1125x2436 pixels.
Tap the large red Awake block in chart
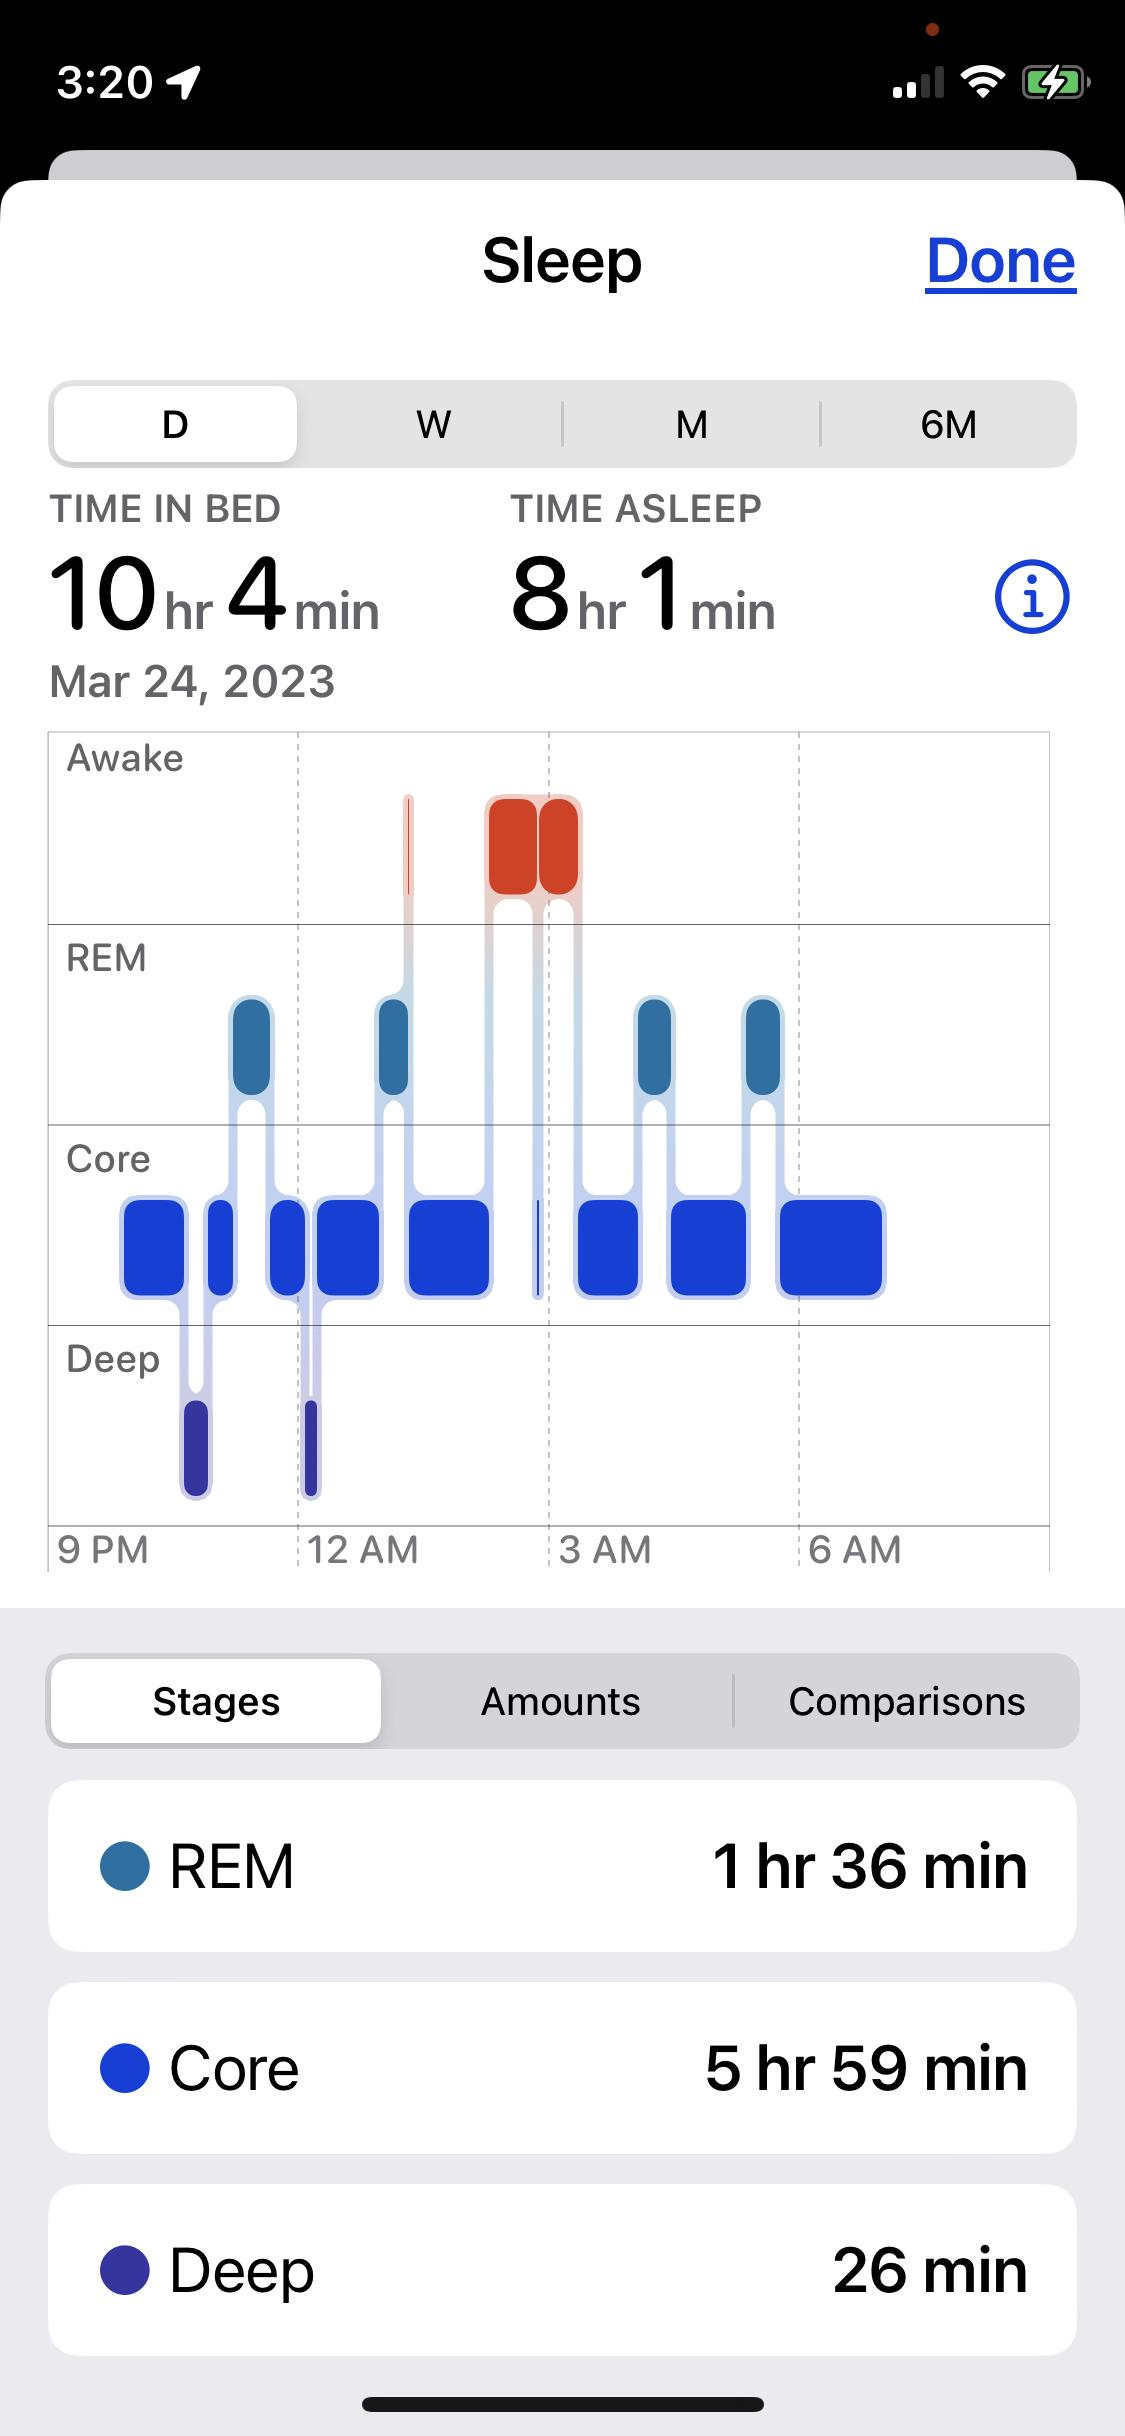(513, 846)
